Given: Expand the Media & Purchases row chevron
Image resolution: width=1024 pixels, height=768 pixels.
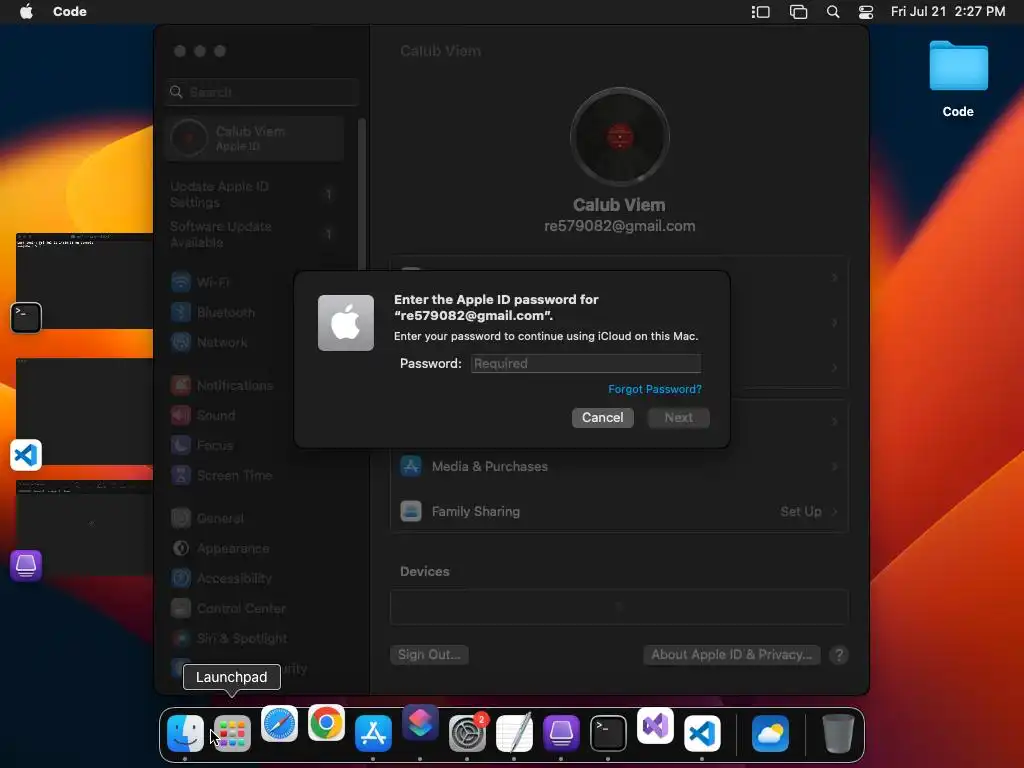Looking at the screenshot, I should tap(835, 466).
